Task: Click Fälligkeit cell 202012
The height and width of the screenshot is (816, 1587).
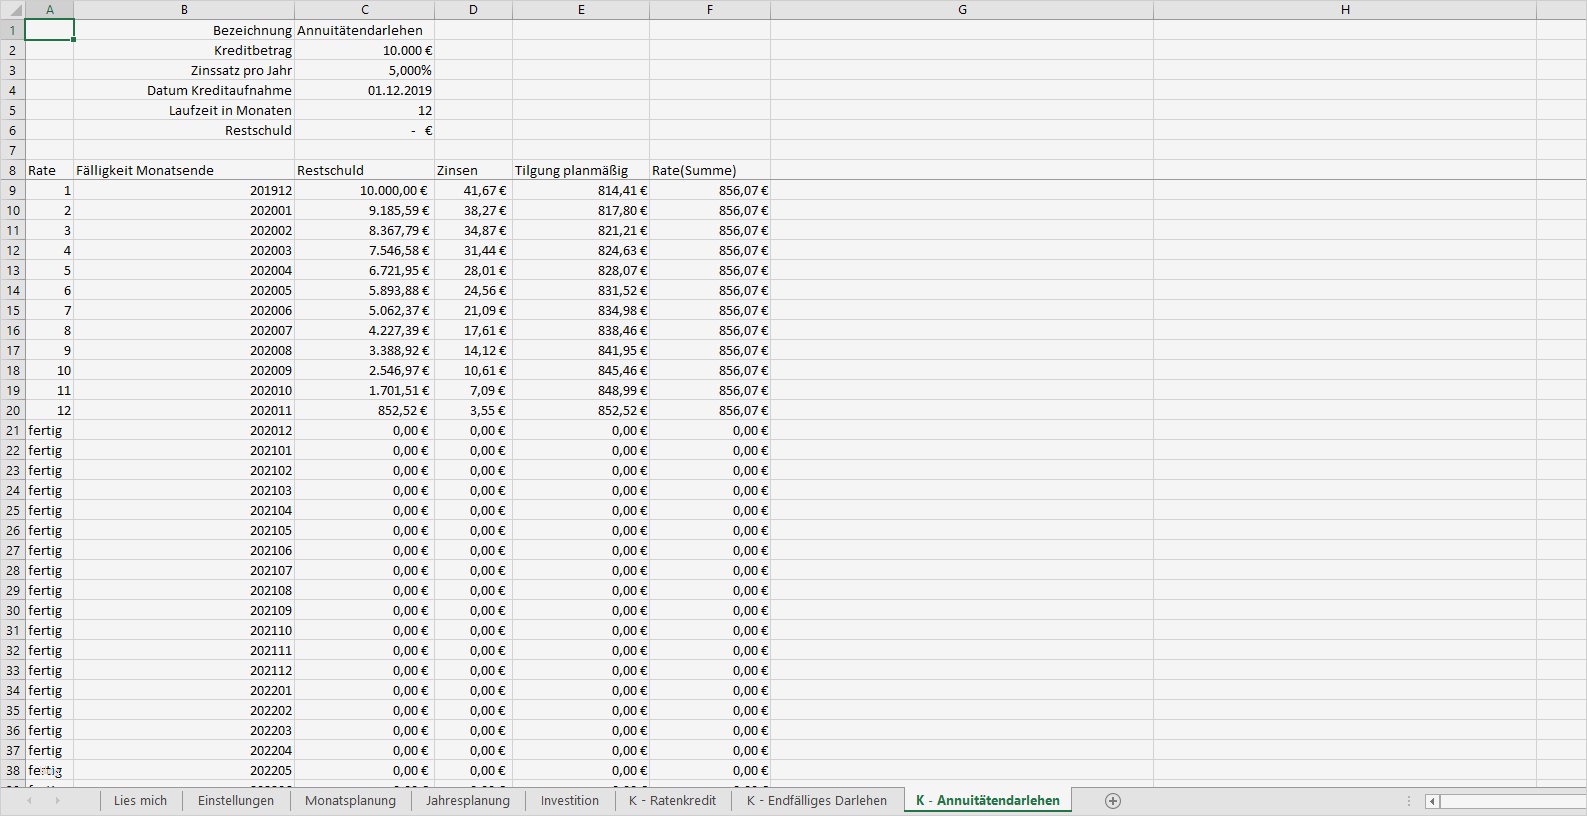Action: click(x=184, y=430)
